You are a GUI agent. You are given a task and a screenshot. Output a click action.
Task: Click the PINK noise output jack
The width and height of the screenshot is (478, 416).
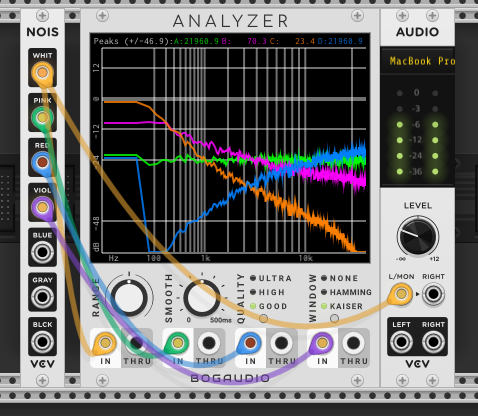42,118
